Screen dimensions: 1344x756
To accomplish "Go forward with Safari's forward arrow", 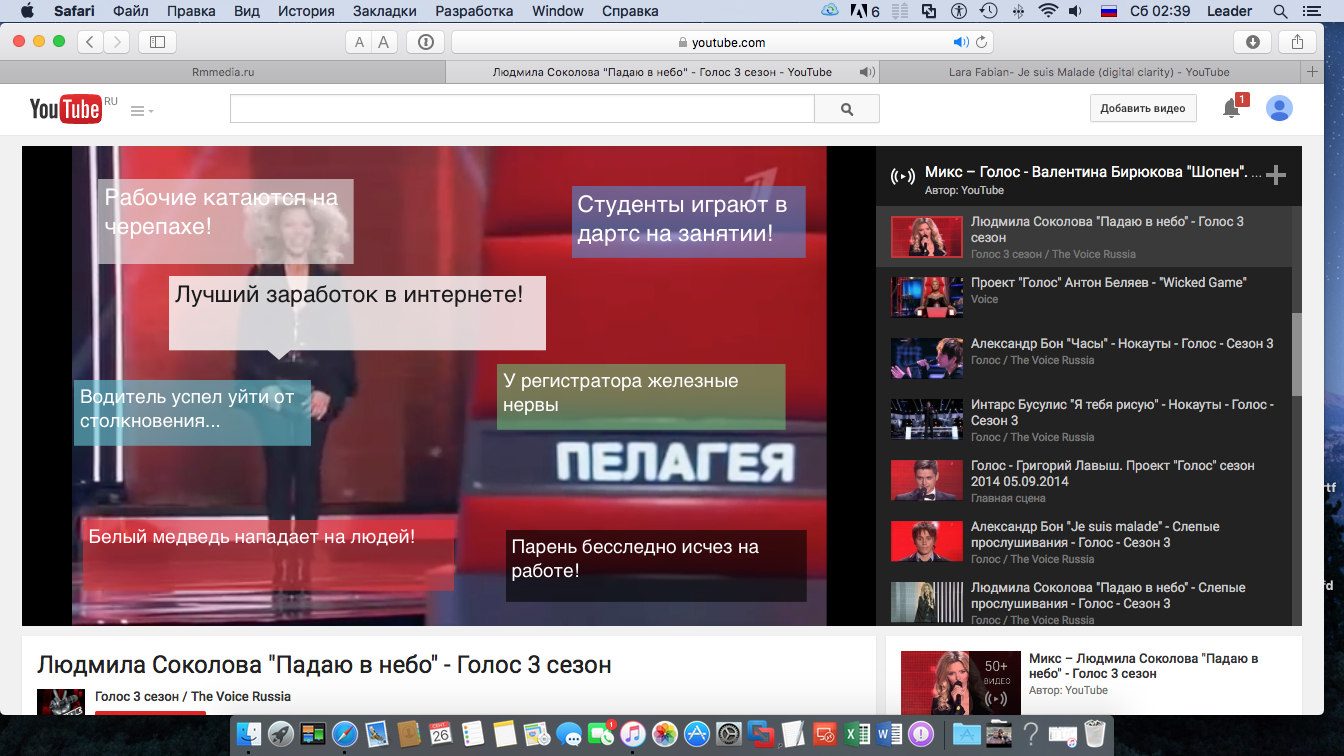I will (x=117, y=42).
